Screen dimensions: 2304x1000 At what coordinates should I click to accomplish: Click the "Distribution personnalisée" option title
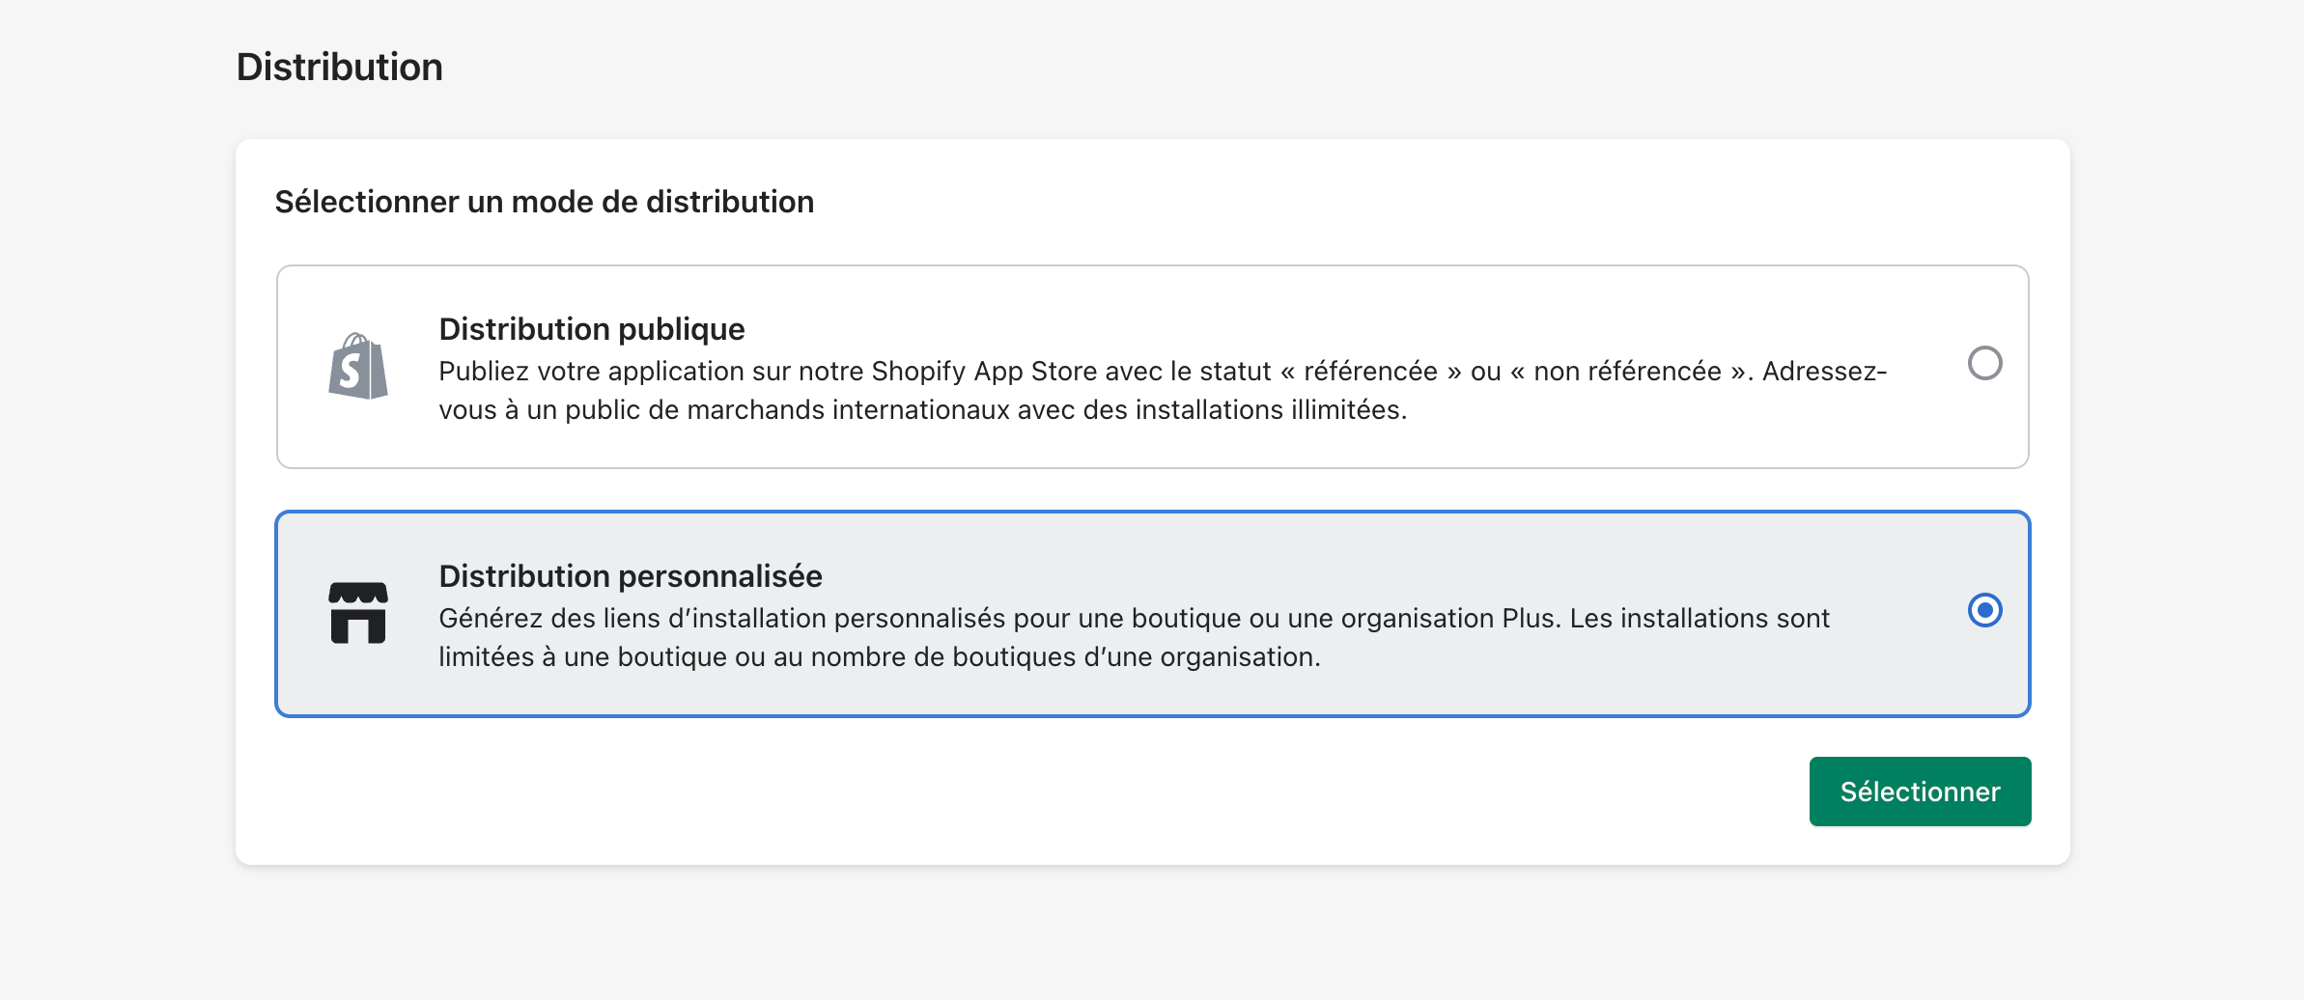pyautogui.click(x=630, y=576)
